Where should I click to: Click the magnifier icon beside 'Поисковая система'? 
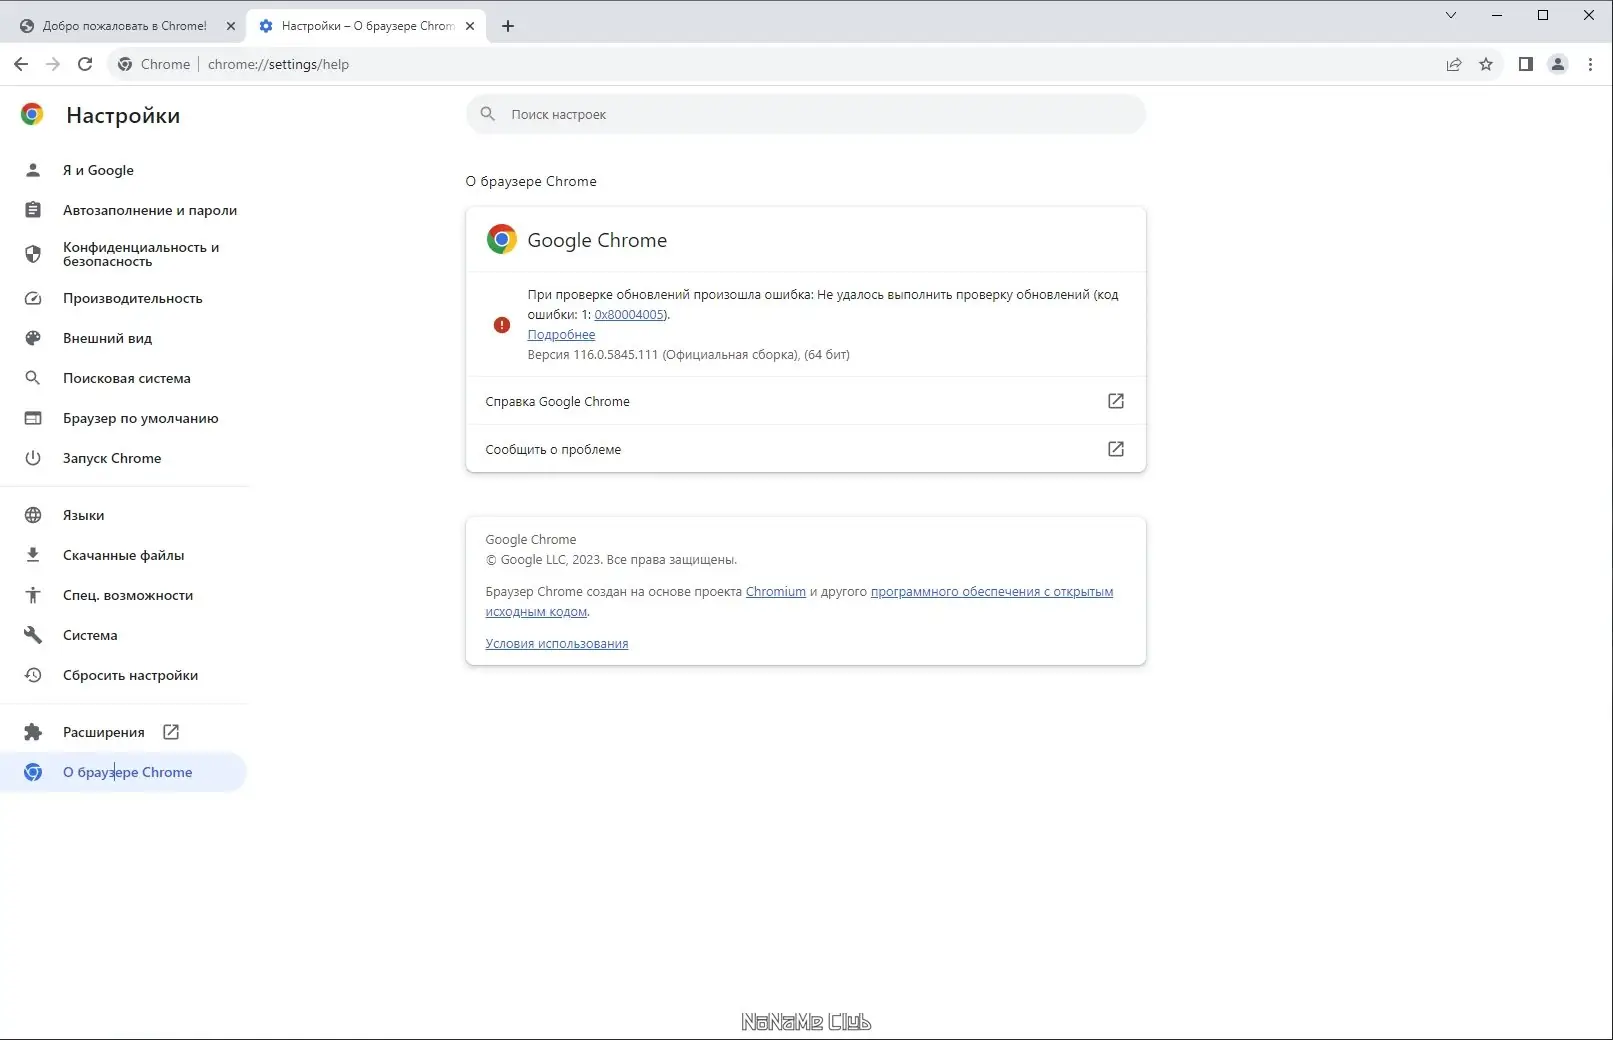[33, 378]
